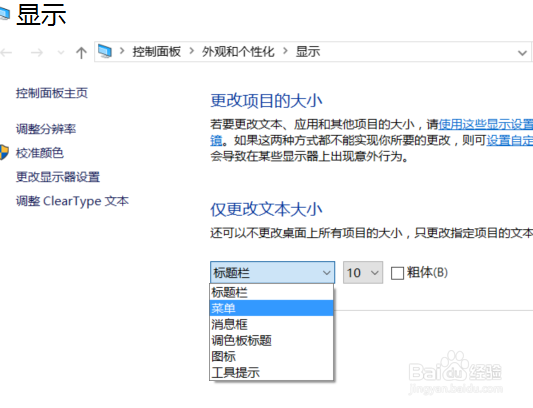
Task: Click the monitor icon in address bar
Action: (x=105, y=52)
